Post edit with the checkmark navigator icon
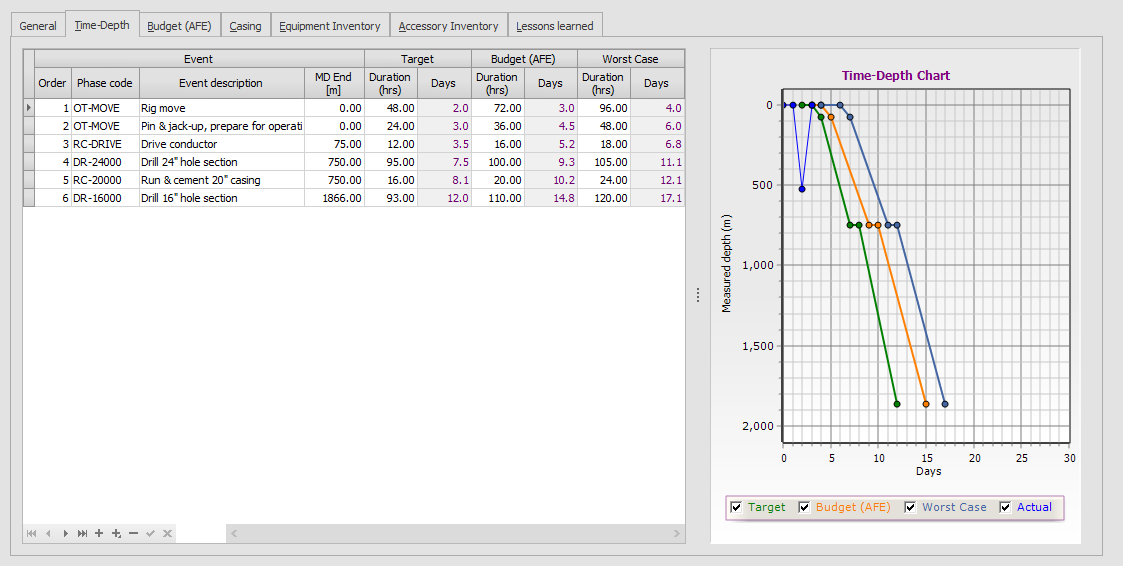1123x566 pixels. 150,534
